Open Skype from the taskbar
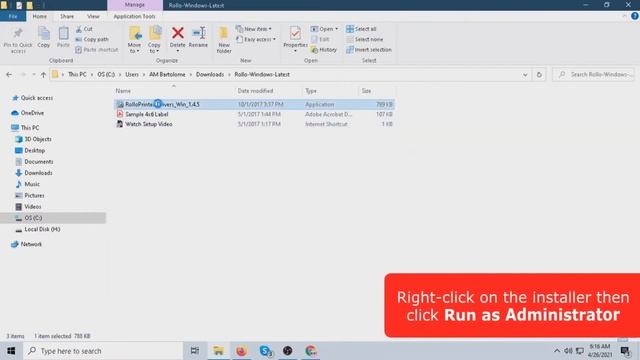 [265, 351]
